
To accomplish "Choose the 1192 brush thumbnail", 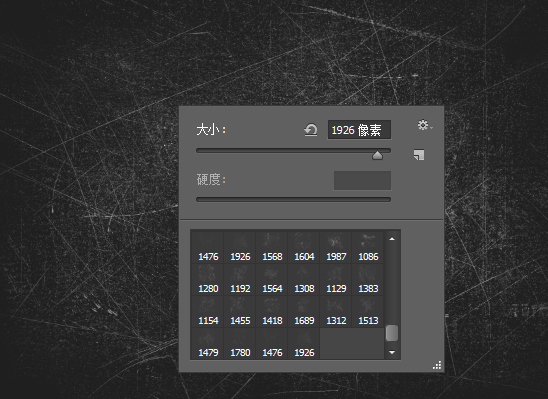I will click(x=240, y=279).
